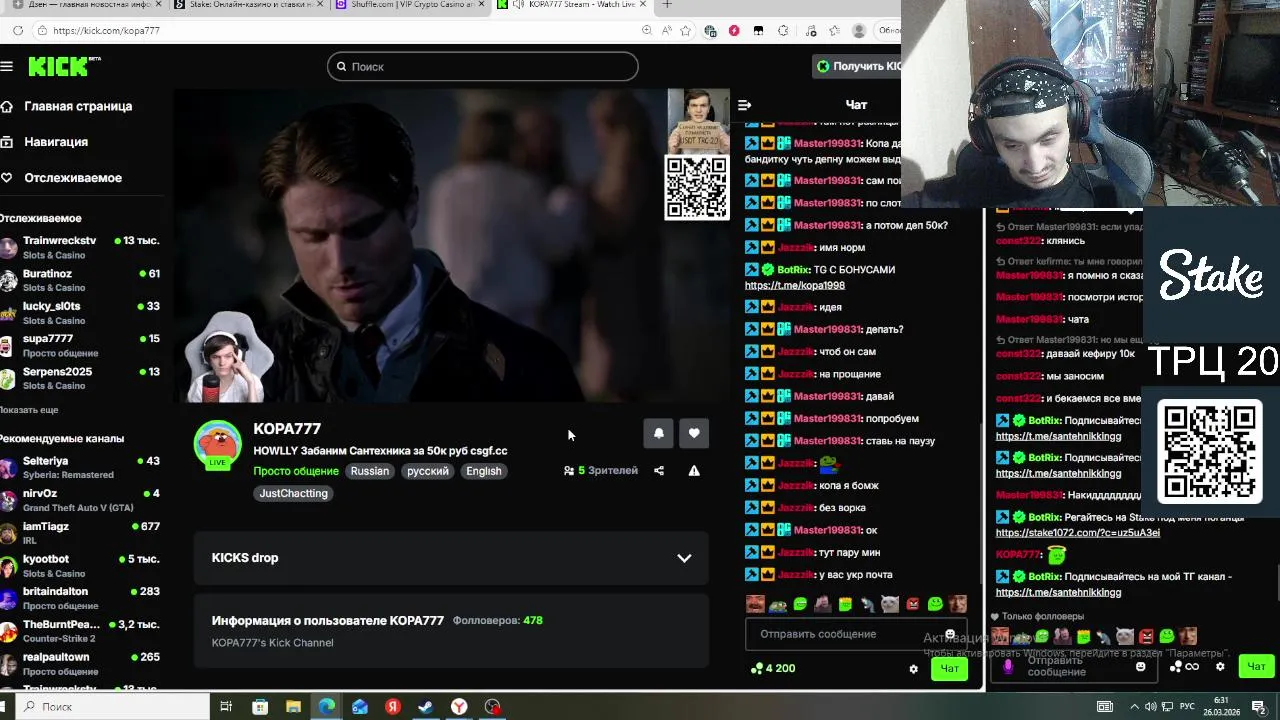Open the recommended channel iamTiagz
This screenshot has height=720, width=1280.
(80, 533)
